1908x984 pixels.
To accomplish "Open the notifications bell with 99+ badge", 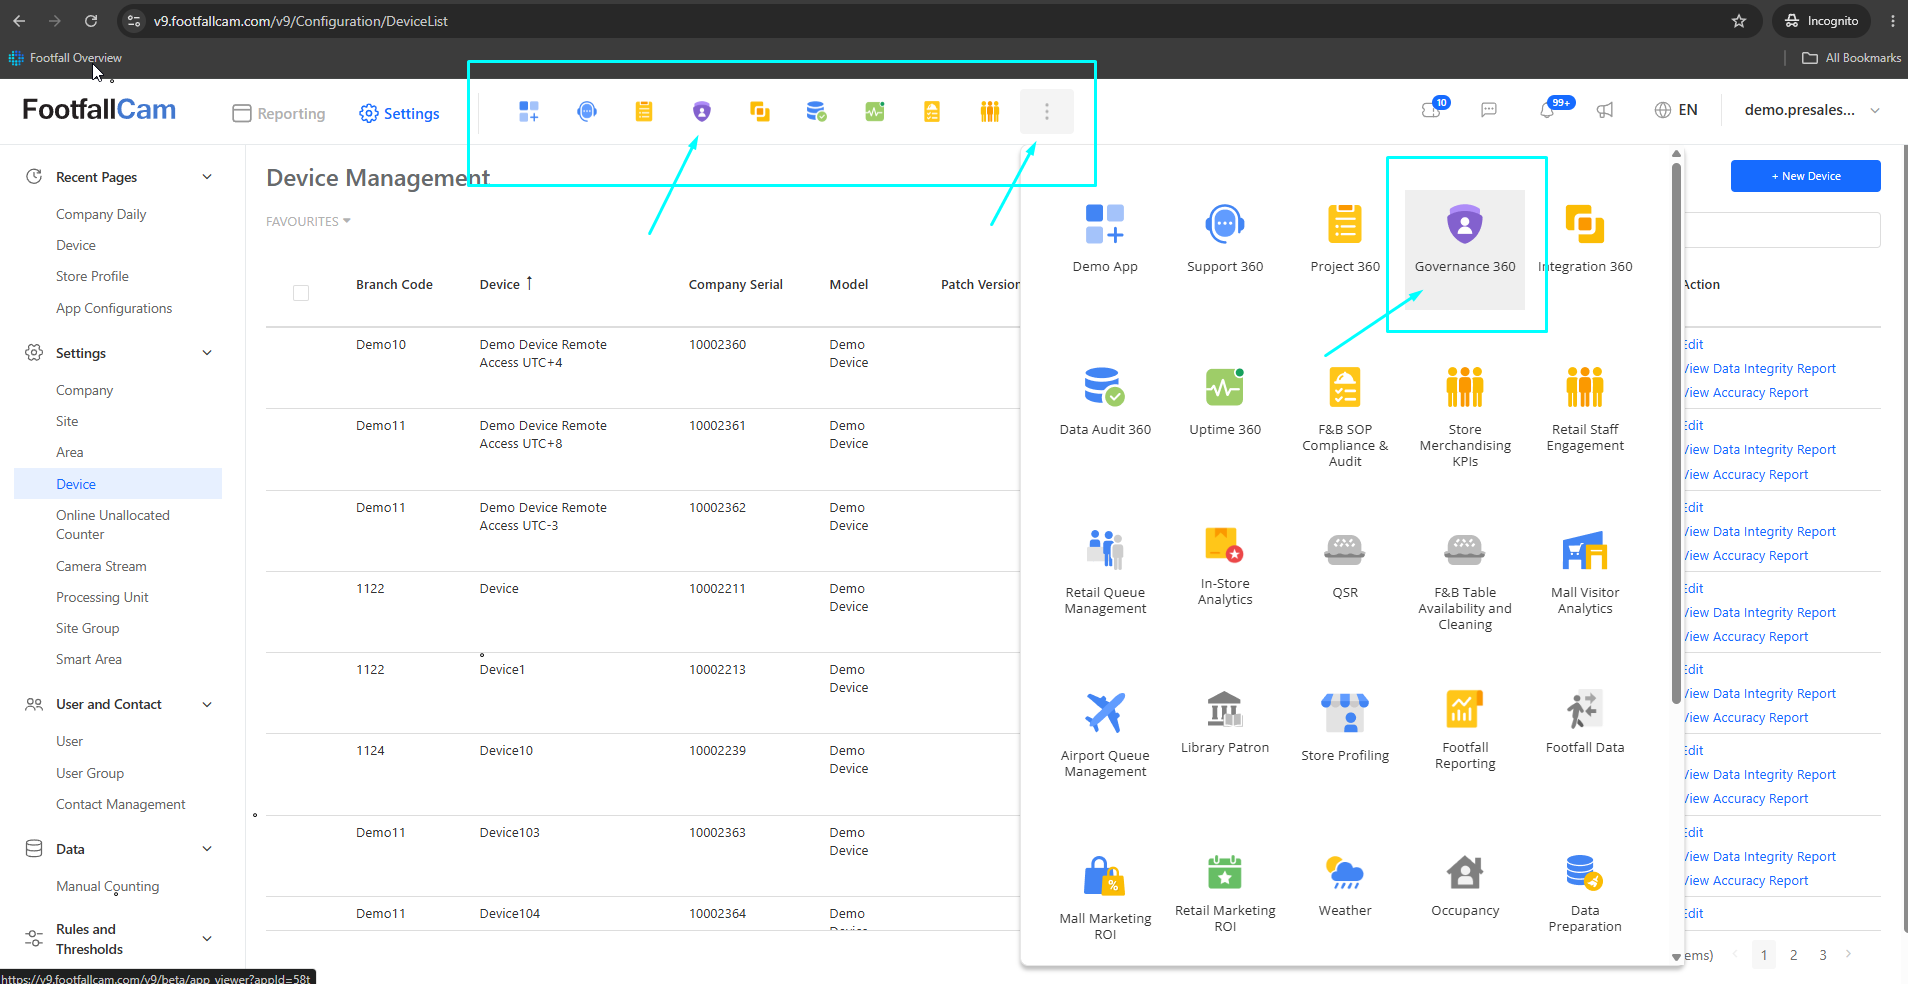I will (1548, 110).
